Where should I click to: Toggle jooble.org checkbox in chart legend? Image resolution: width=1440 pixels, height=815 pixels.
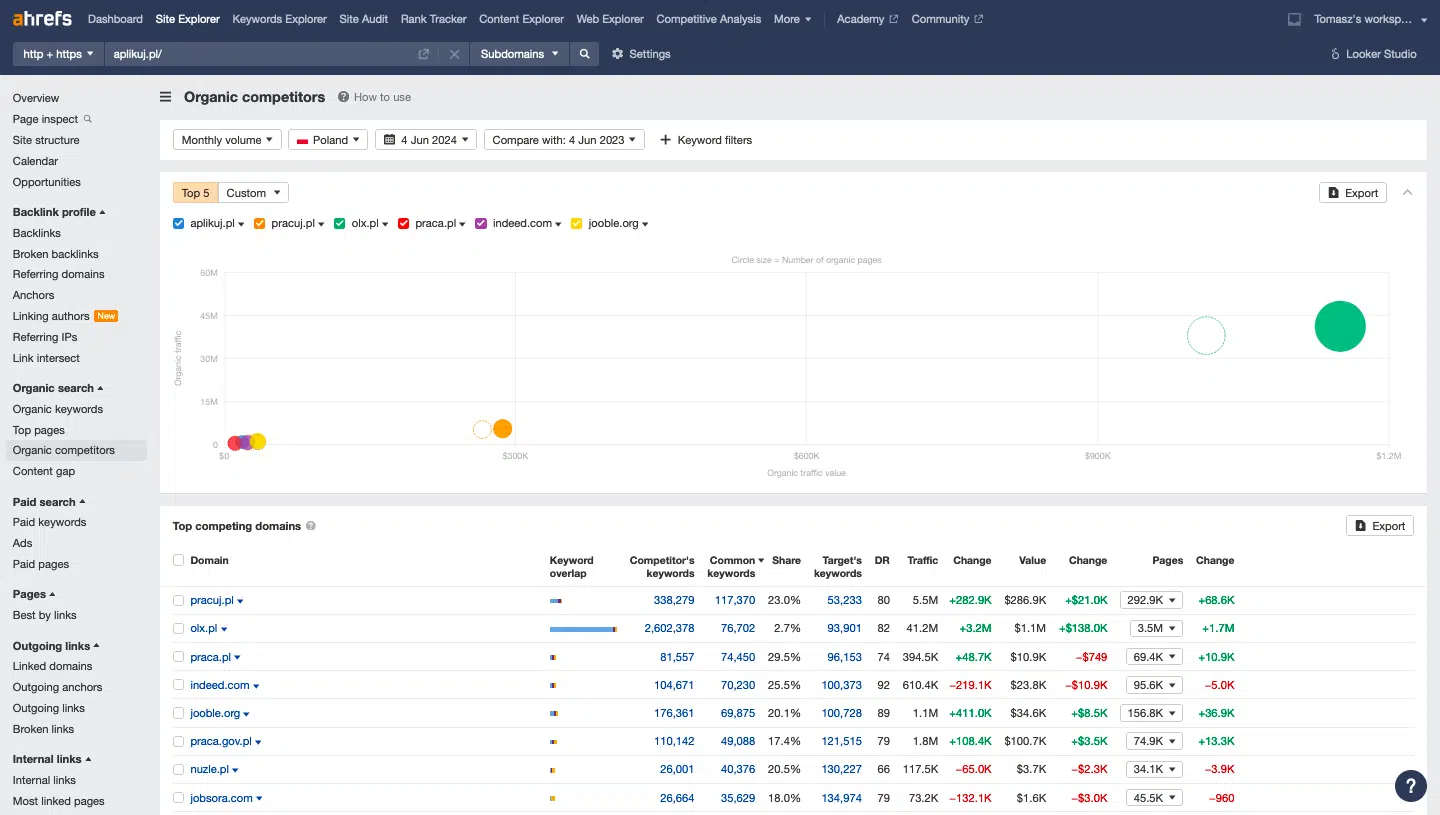click(576, 223)
